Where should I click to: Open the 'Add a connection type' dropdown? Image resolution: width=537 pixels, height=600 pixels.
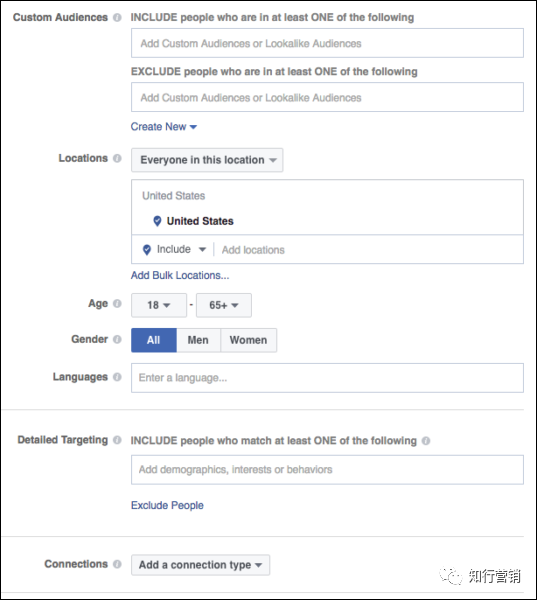(x=201, y=565)
